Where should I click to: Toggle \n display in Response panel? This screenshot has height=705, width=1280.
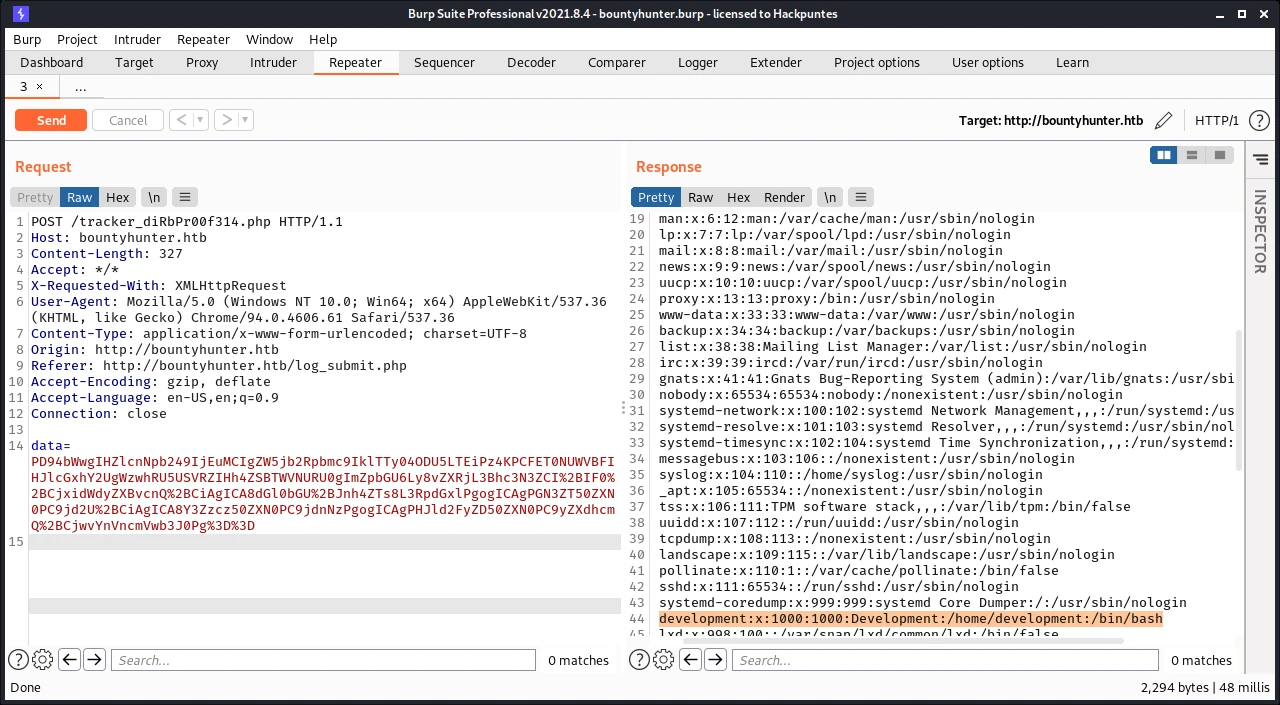[829, 197]
